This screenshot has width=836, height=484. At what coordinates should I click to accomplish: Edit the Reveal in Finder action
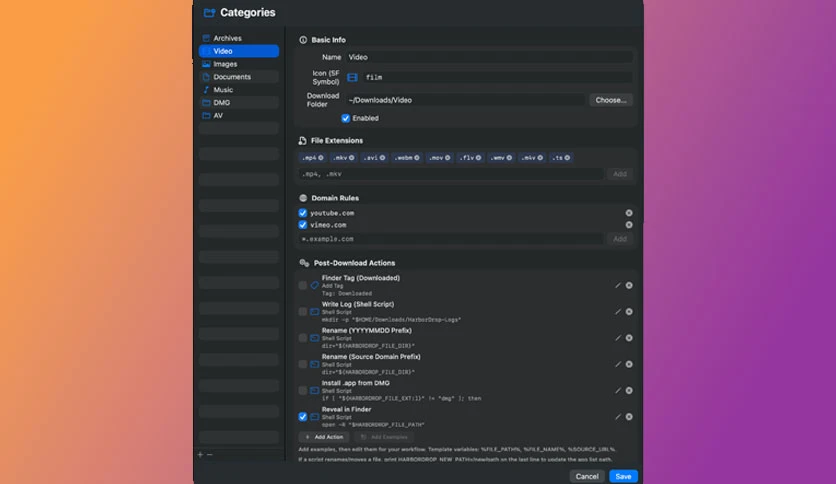618,417
